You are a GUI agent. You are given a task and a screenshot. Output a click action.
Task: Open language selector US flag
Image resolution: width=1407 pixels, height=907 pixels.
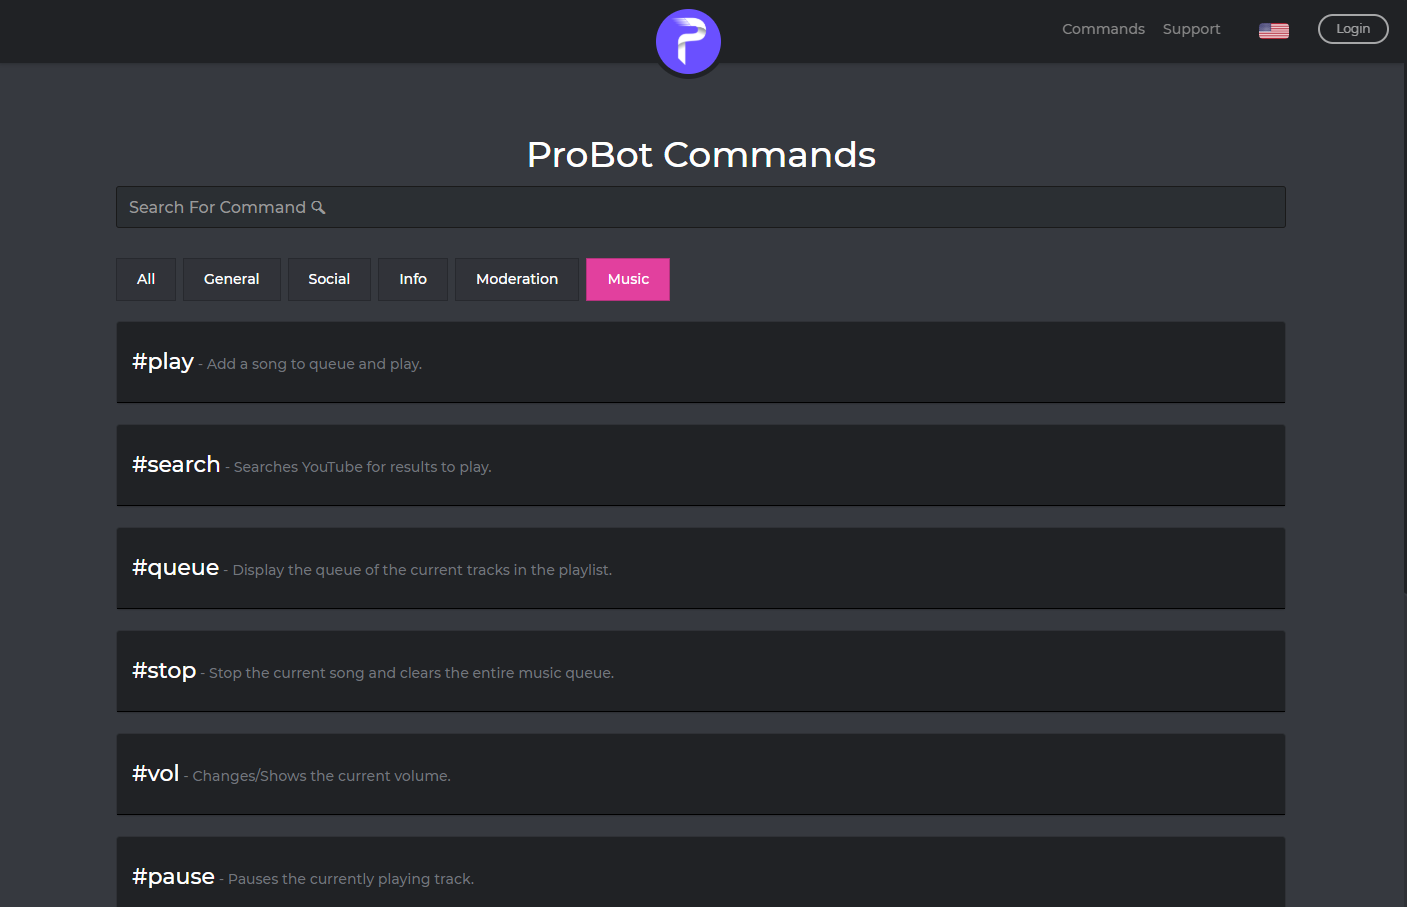(1273, 31)
